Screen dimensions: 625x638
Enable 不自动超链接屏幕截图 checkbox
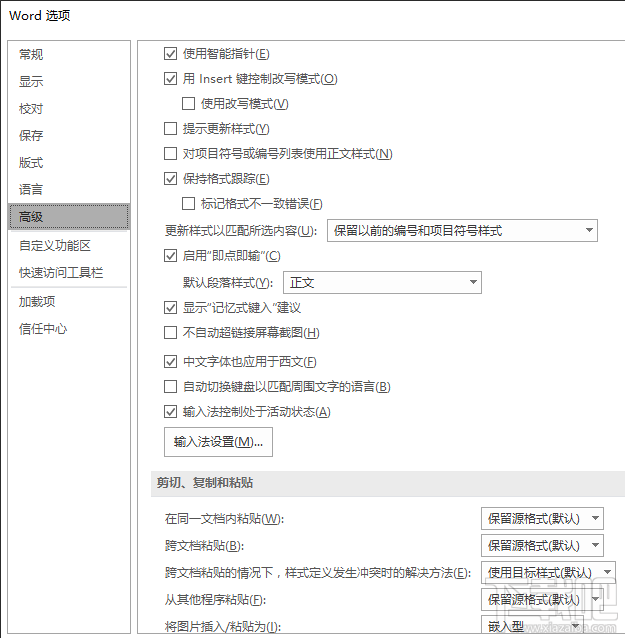click(x=170, y=333)
